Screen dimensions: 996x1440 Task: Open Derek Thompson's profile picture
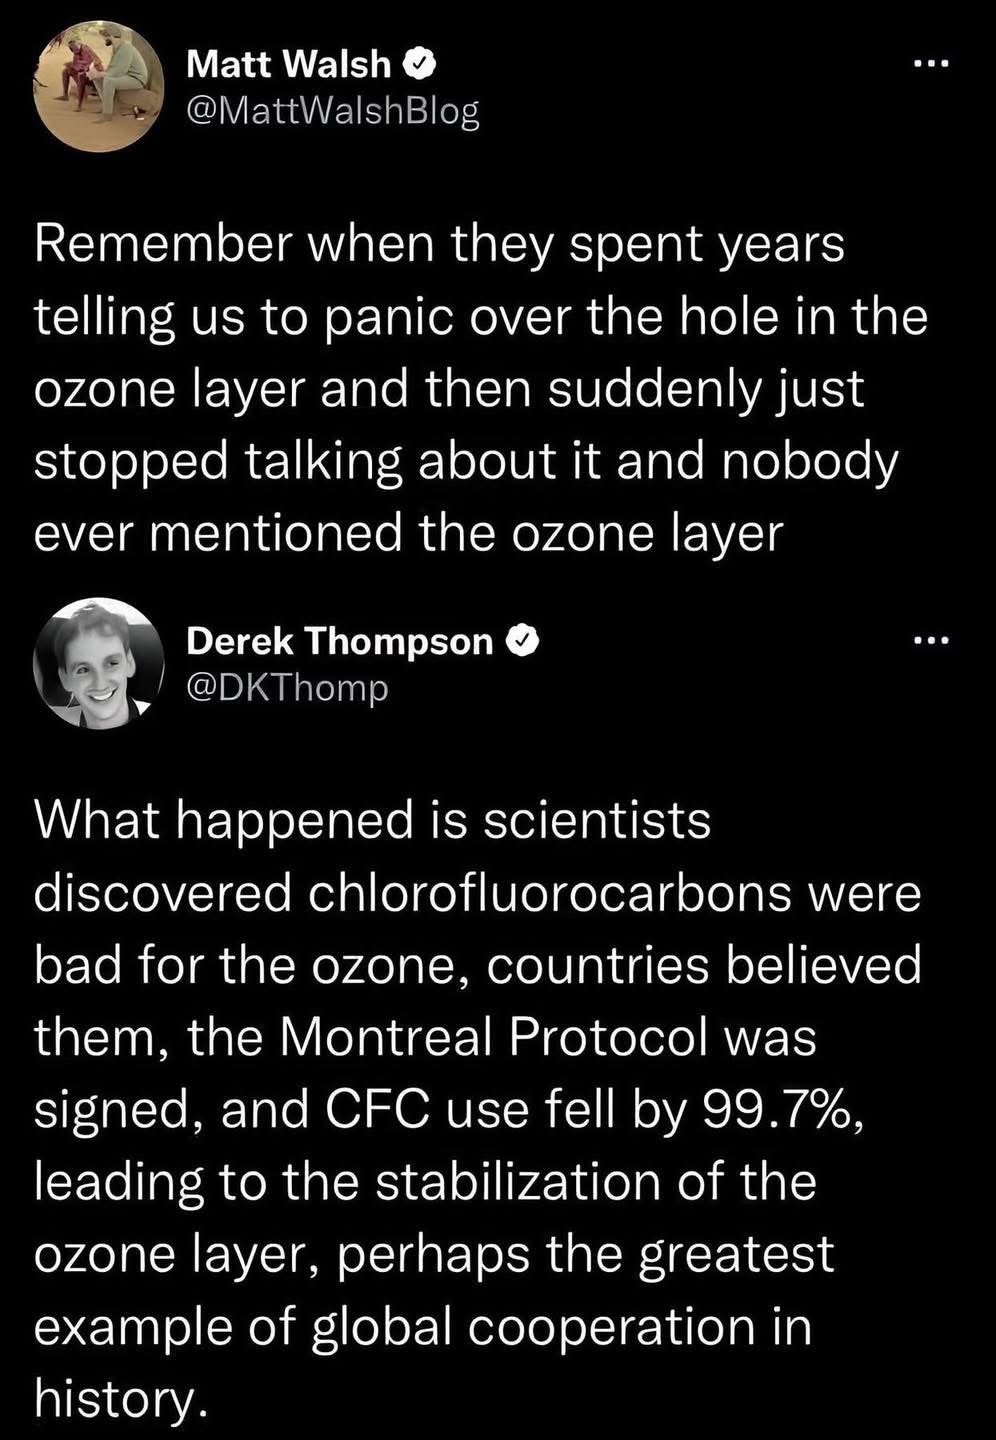tap(99, 664)
